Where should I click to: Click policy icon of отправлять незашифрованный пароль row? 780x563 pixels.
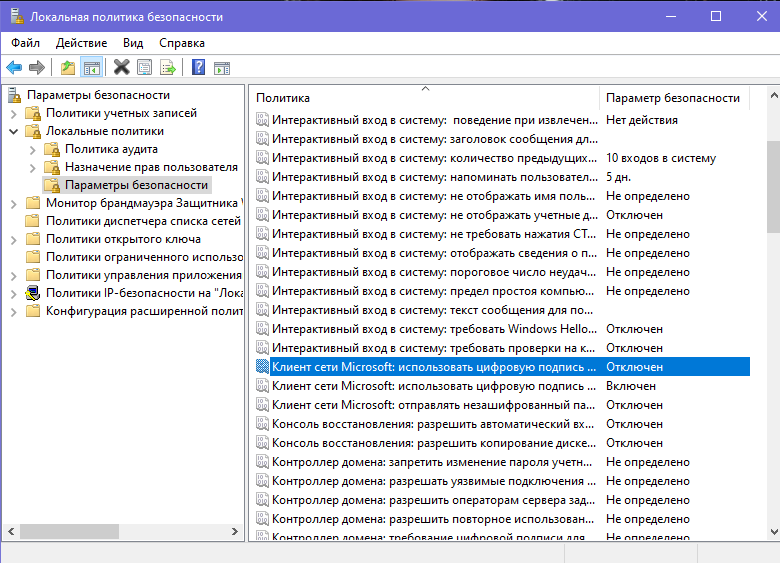point(262,405)
